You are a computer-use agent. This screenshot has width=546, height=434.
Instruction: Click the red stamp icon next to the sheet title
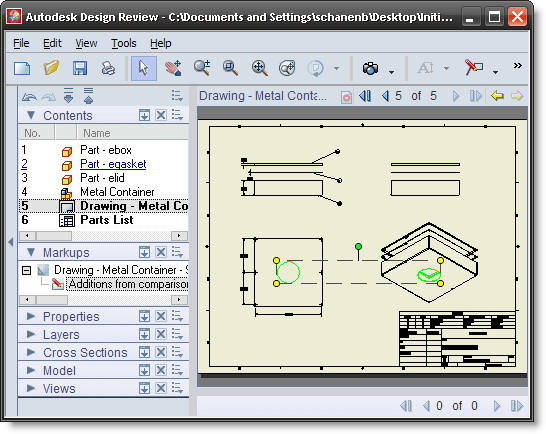click(346, 97)
